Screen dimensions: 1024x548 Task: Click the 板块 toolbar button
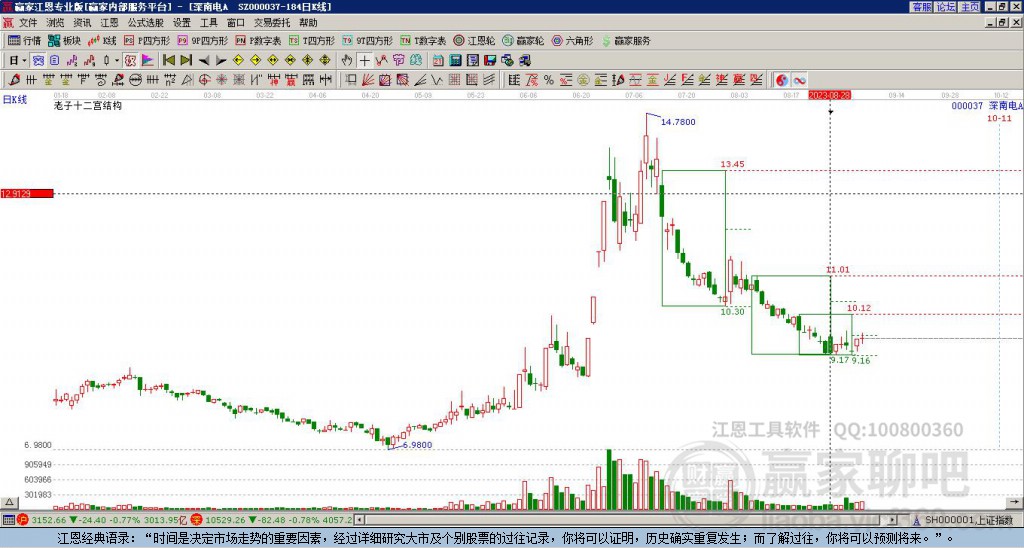tap(65, 40)
